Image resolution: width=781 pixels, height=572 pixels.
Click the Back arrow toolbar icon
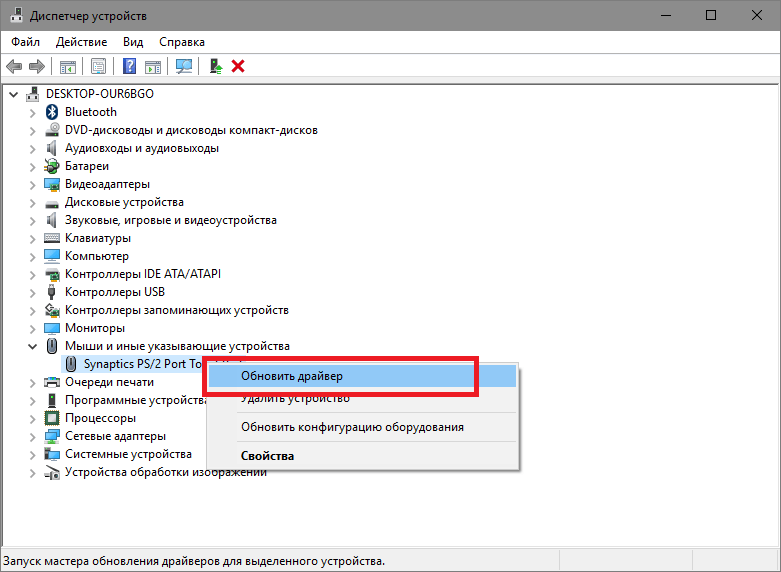pyautogui.click(x=14, y=66)
